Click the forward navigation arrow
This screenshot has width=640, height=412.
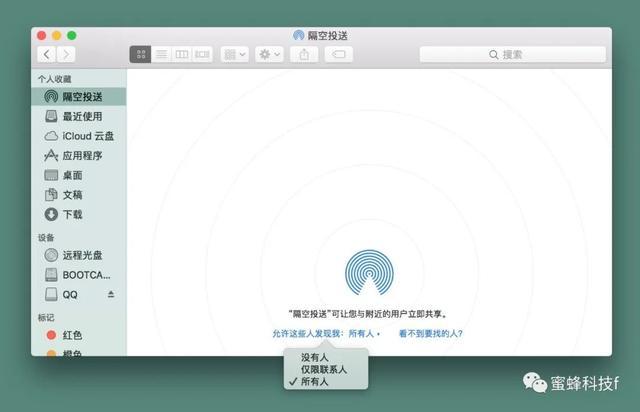pyautogui.click(x=66, y=54)
